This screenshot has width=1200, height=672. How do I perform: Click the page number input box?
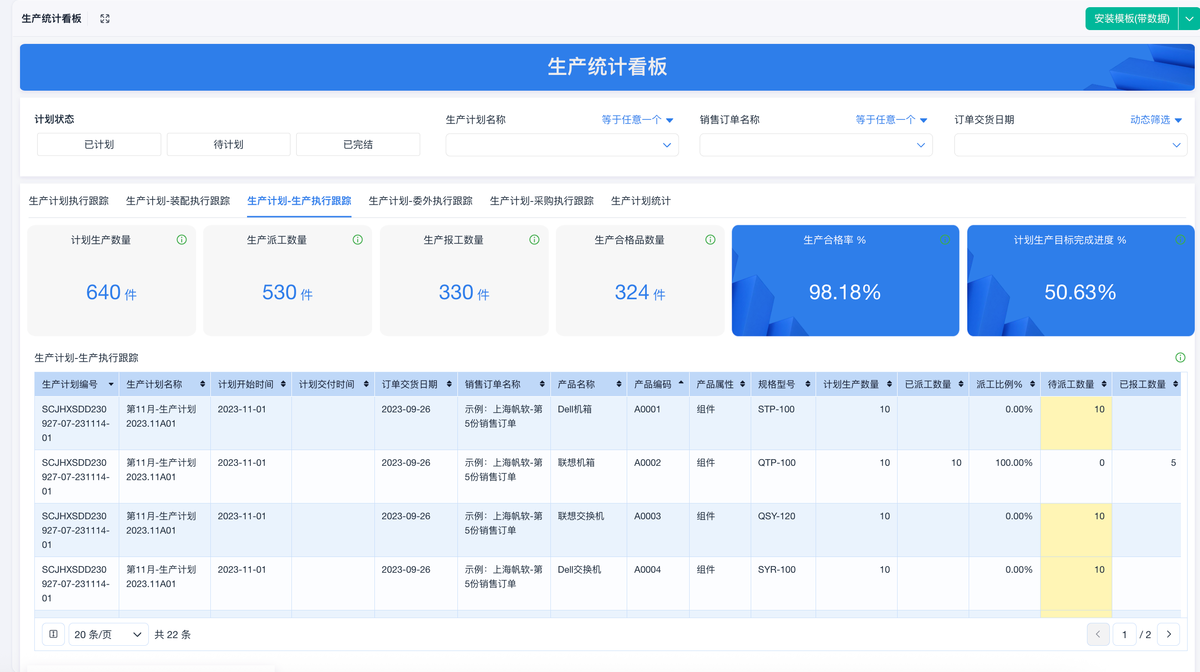1125,634
